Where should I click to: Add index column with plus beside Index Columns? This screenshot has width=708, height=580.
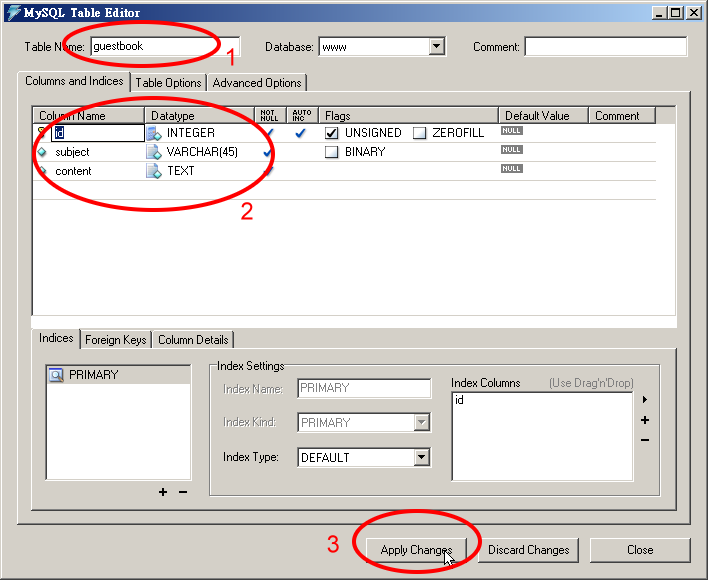(645, 420)
